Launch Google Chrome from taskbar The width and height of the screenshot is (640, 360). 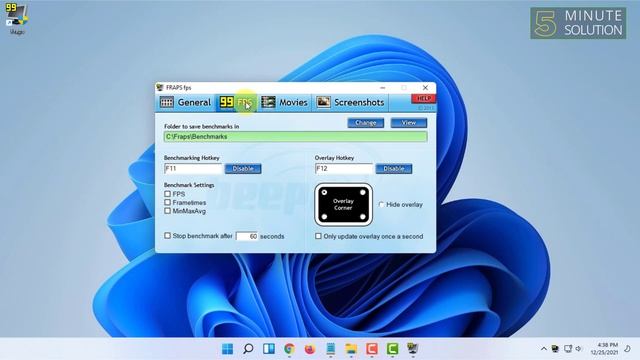289,349
